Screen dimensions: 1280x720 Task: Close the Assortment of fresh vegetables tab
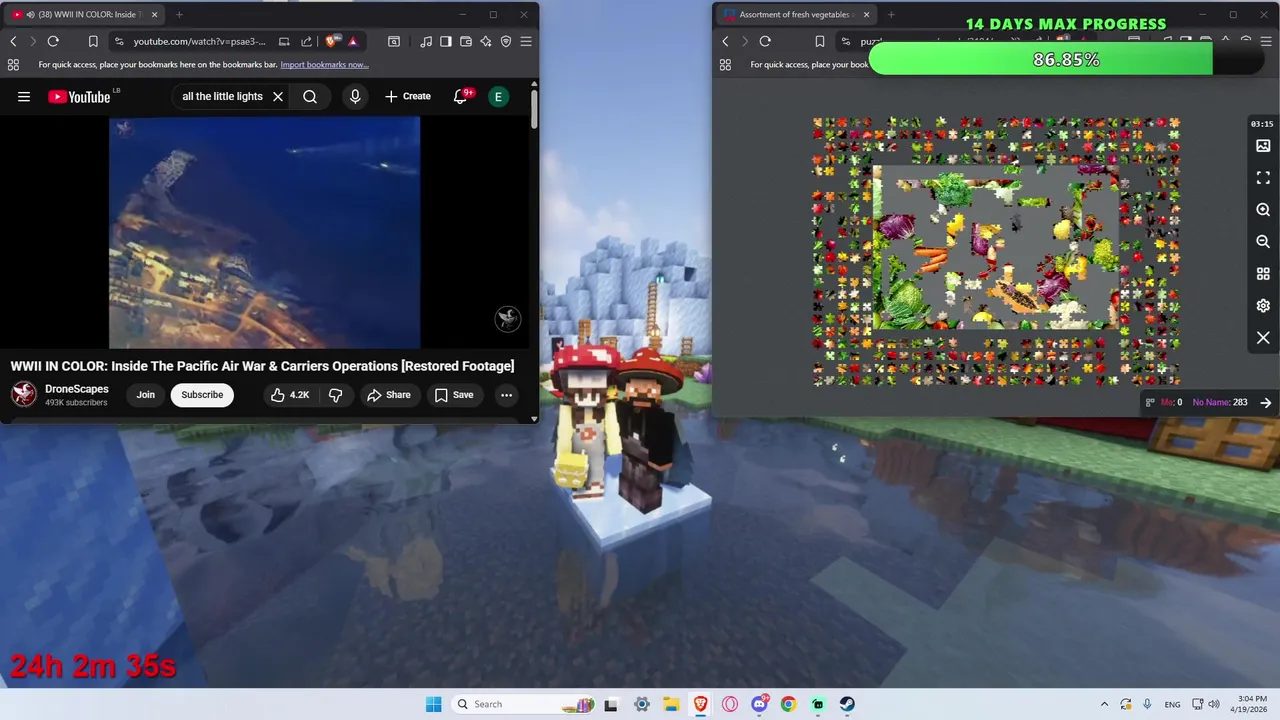[x=866, y=15]
